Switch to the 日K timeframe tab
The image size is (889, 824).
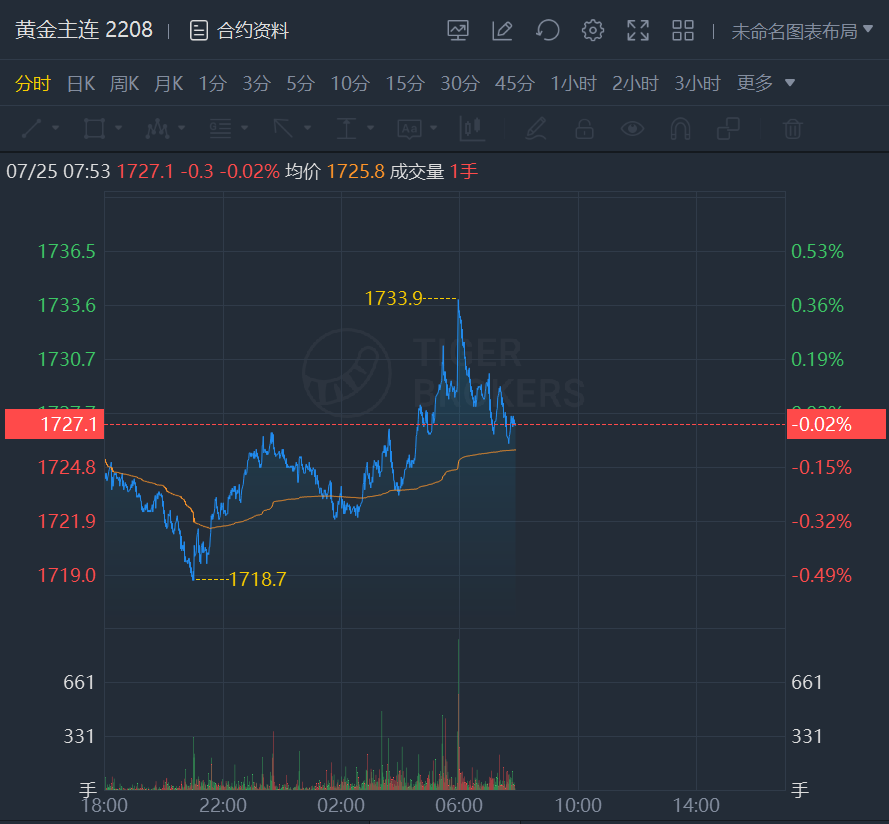(81, 83)
